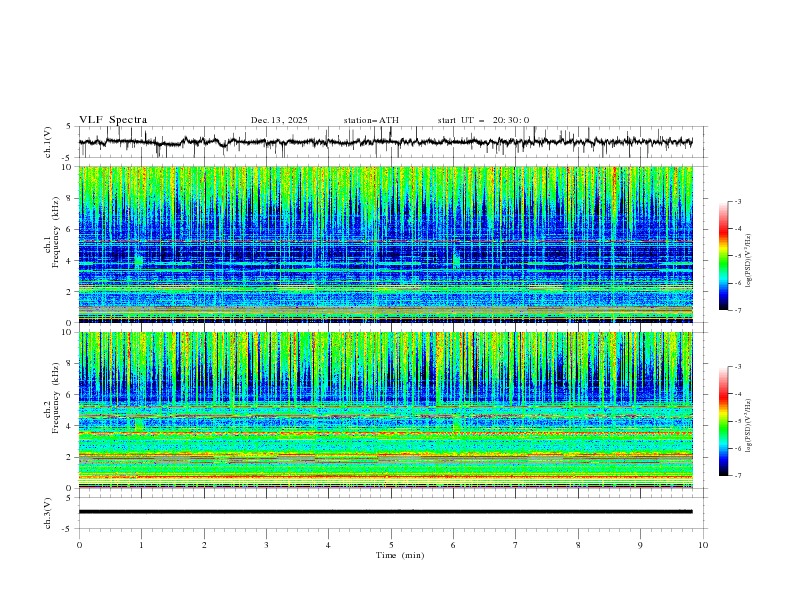
Task: Click time axis tick label "8"
Action: click(578, 545)
